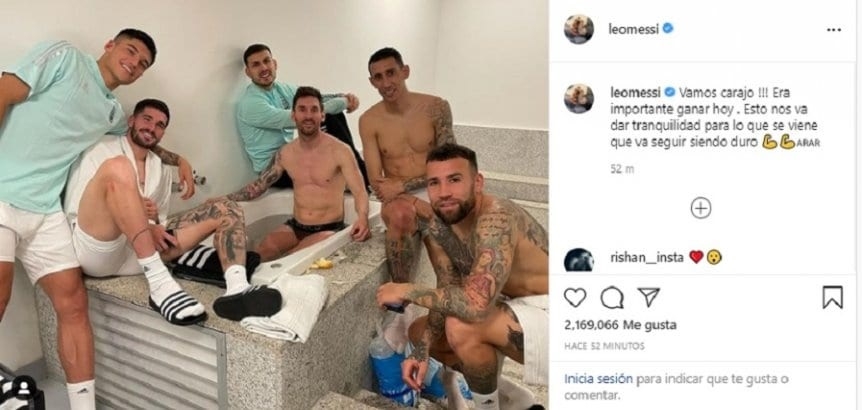Click the Inicia sesión login link
This screenshot has height=410, width=862.
(599, 379)
